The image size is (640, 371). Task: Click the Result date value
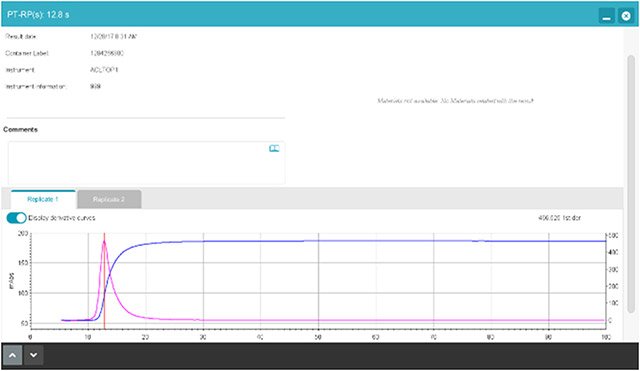[x=113, y=36]
